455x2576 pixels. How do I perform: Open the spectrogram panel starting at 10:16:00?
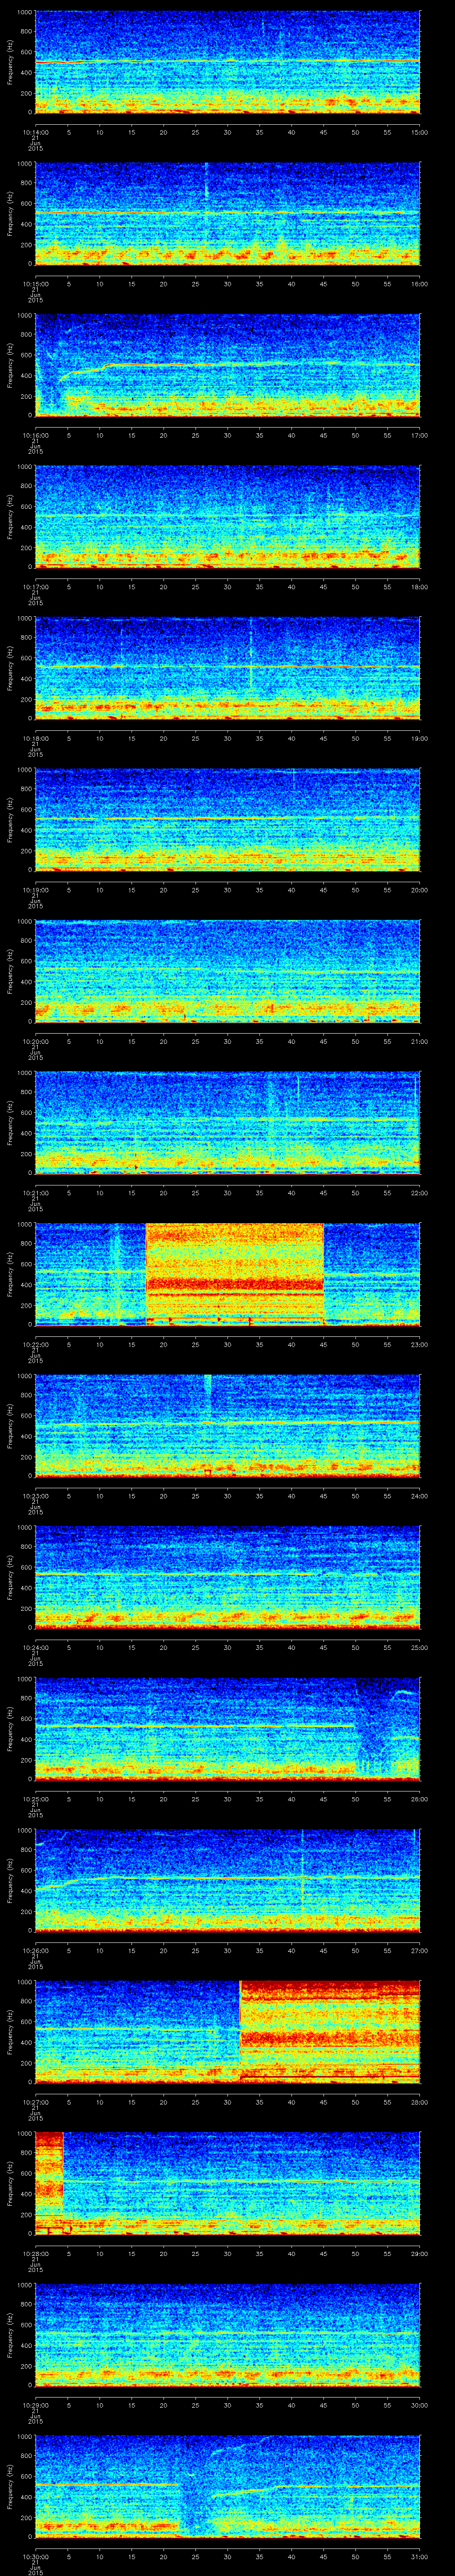pos(228,366)
